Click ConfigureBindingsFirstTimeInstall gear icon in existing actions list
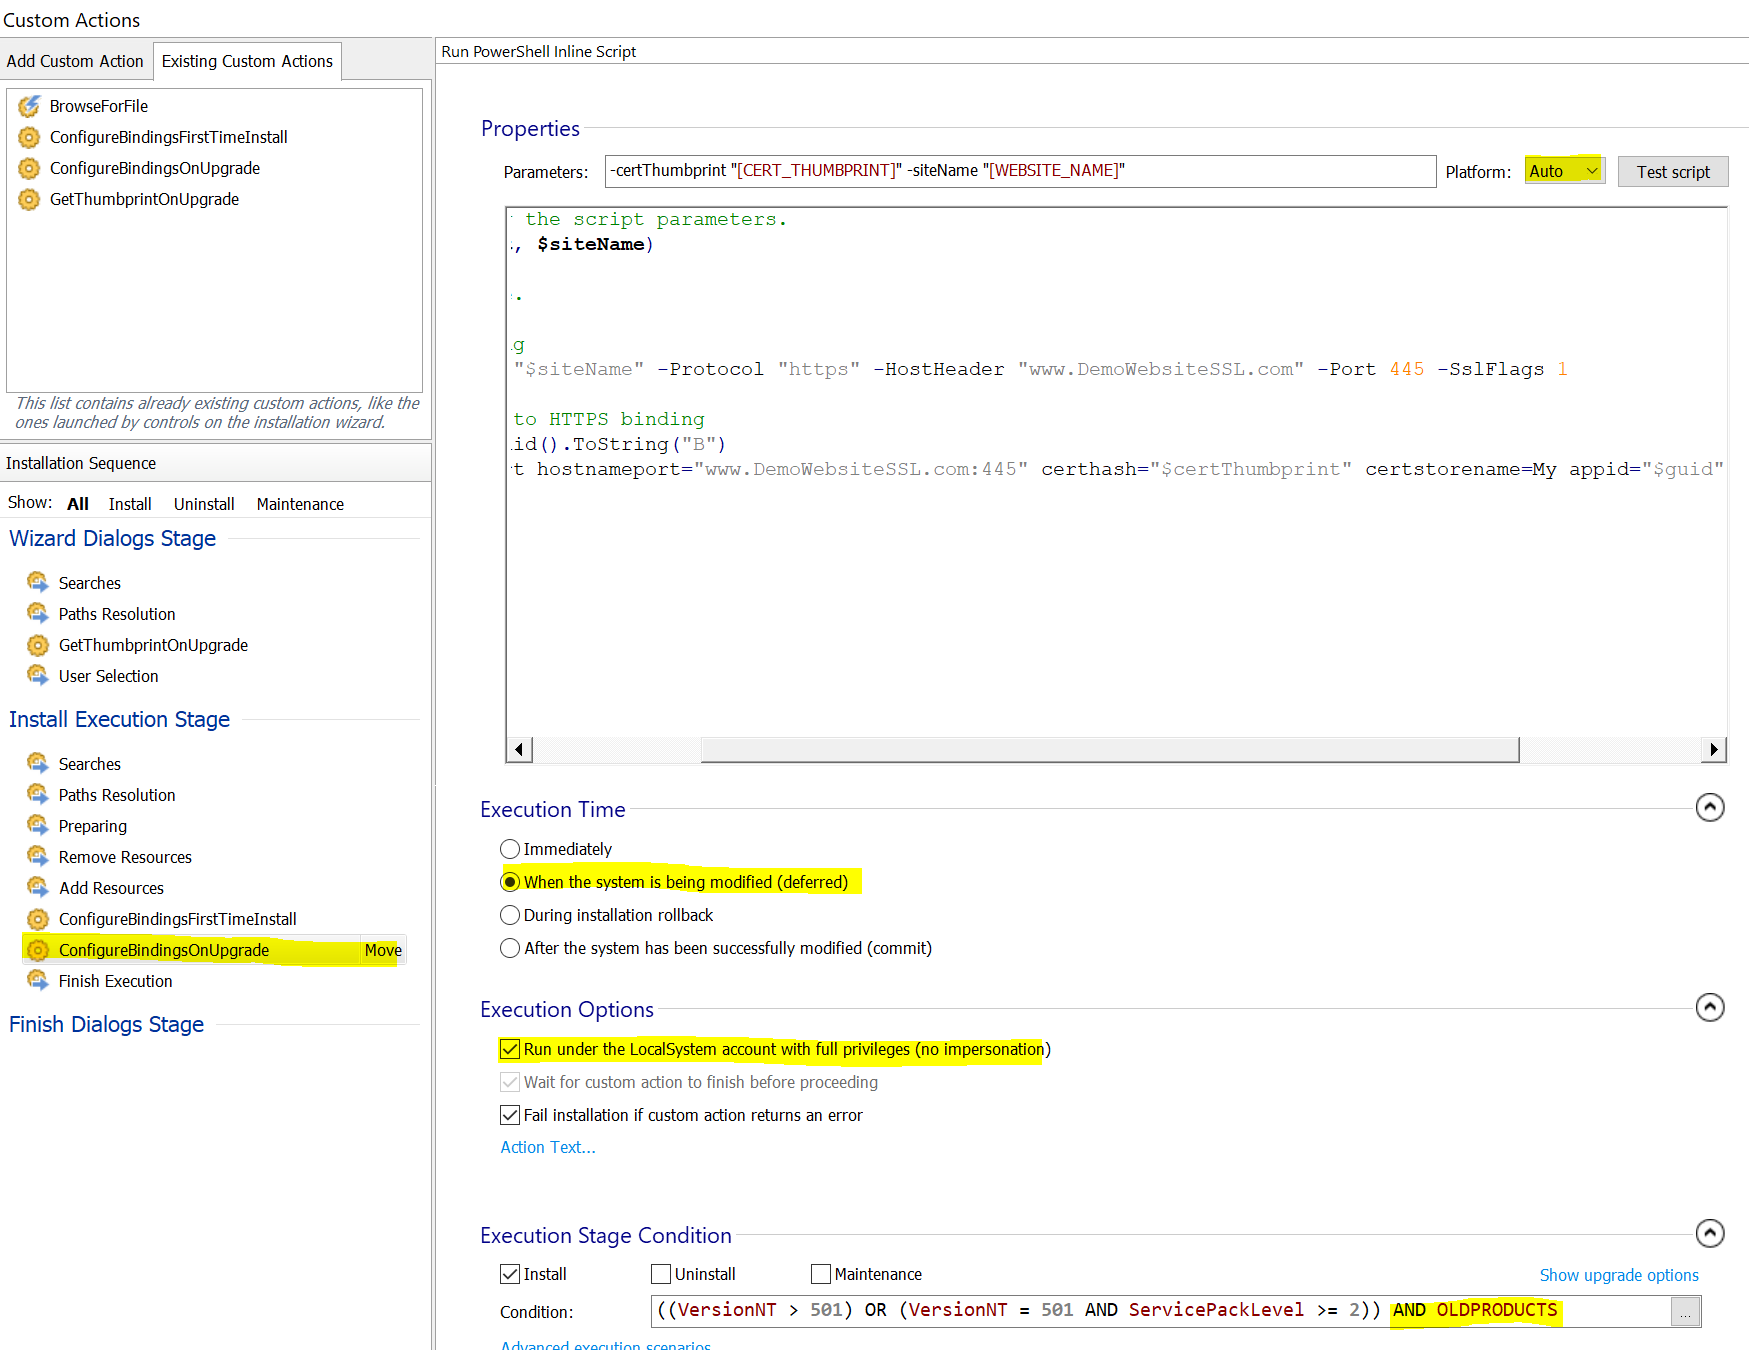This screenshot has width=1749, height=1350. coord(29,137)
